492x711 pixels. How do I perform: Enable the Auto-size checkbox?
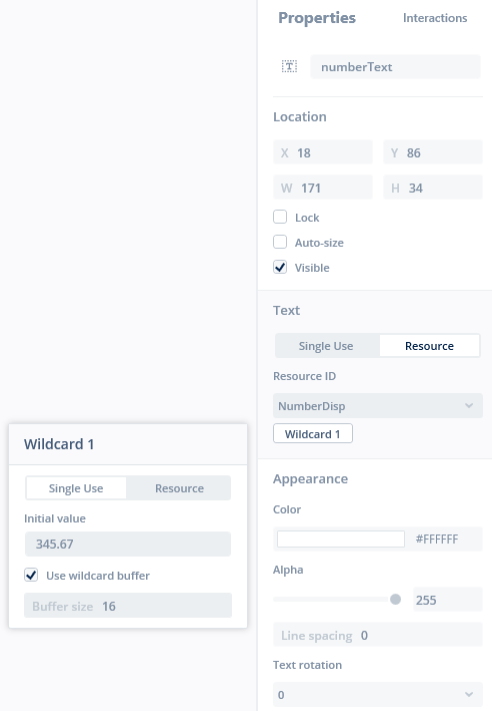pyautogui.click(x=280, y=242)
